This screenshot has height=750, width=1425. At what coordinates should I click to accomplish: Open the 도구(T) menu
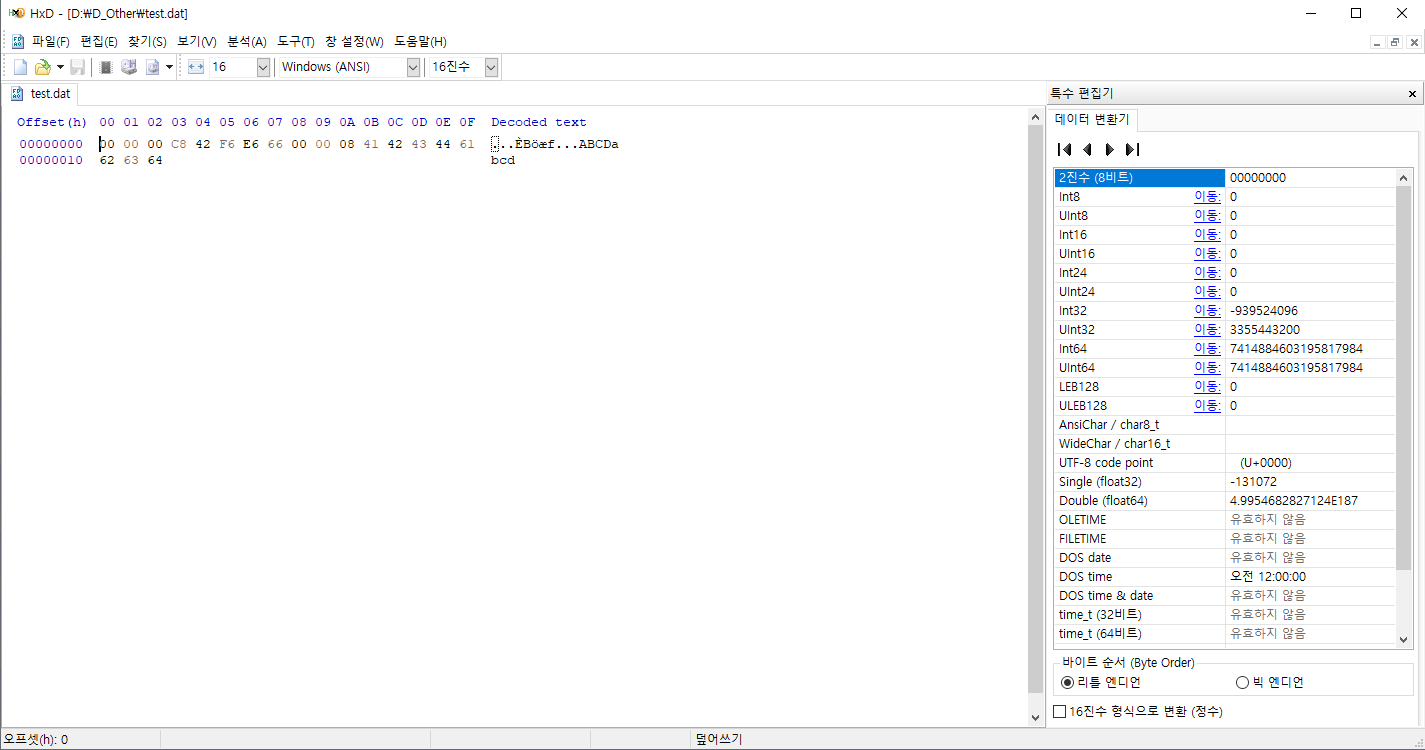296,42
